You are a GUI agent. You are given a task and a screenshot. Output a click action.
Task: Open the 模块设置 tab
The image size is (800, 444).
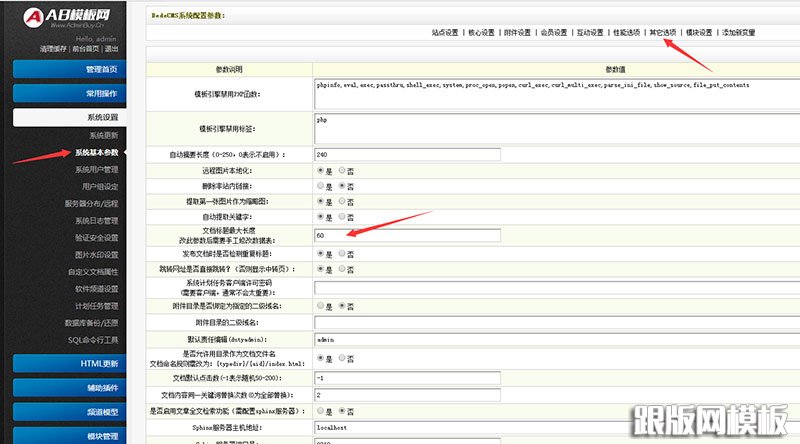click(698, 32)
